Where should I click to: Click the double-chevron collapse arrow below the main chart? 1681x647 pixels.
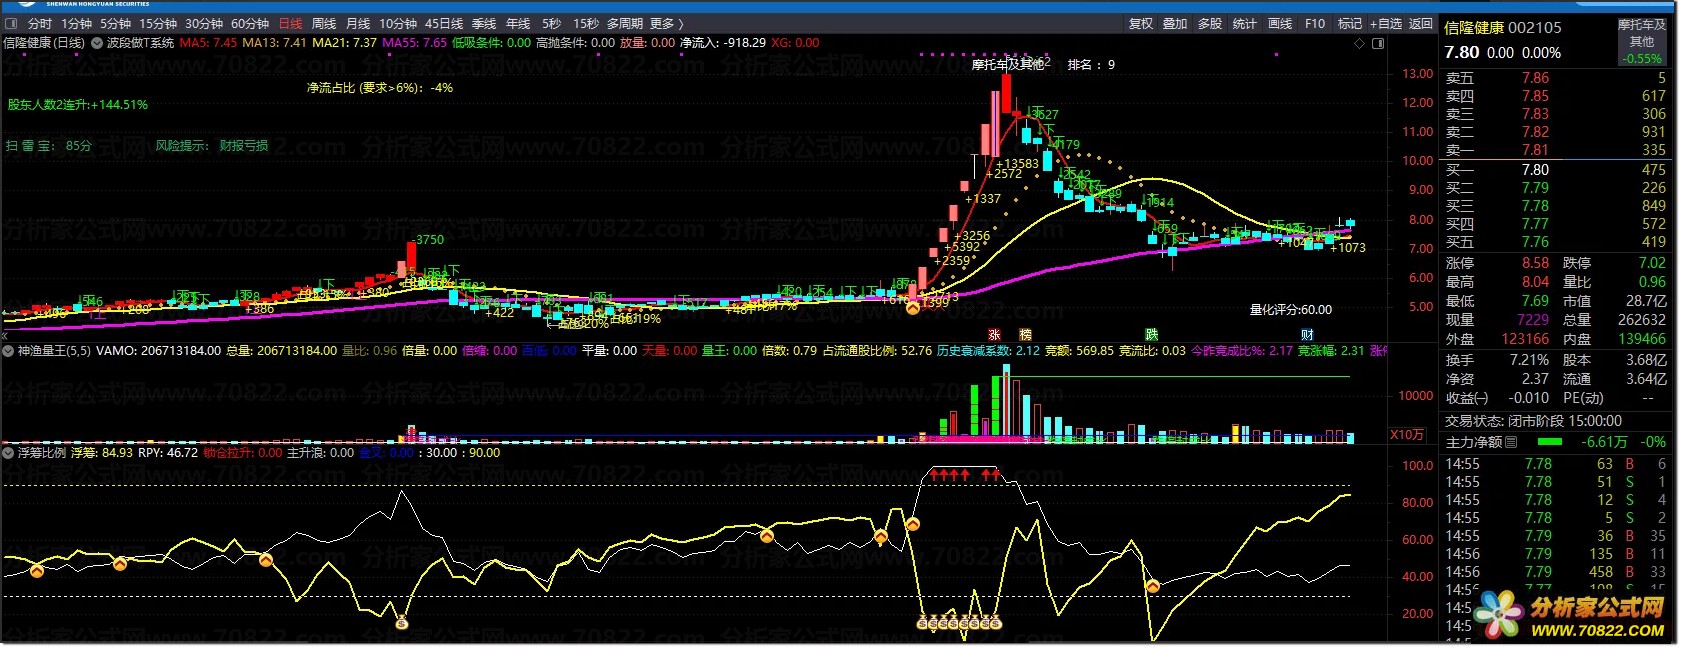(x=5, y=336)
